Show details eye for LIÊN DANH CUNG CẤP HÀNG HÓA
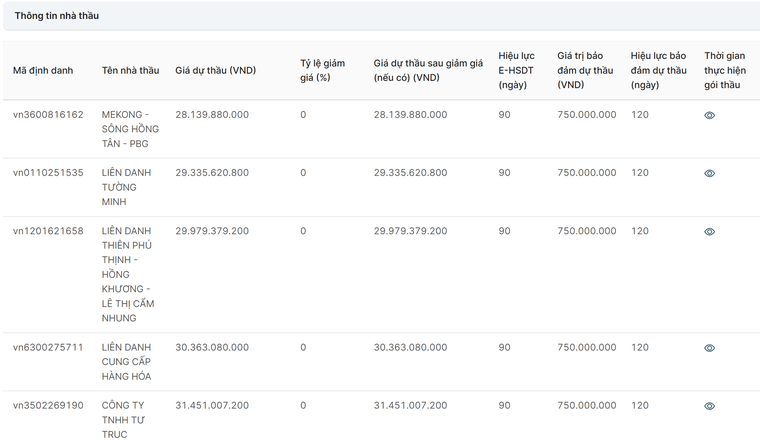Screen dimensions: 760x448 point(709,348)
